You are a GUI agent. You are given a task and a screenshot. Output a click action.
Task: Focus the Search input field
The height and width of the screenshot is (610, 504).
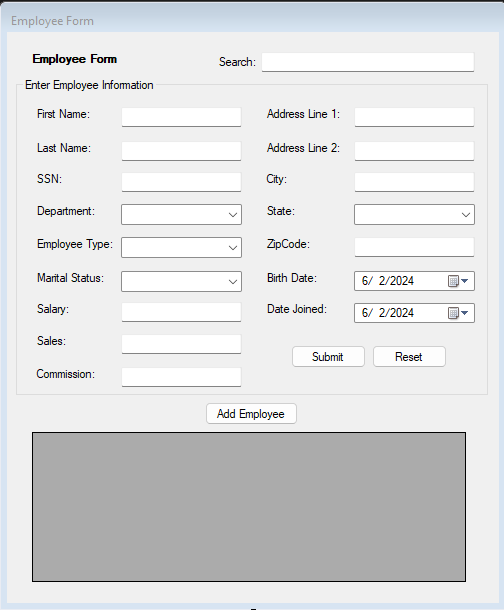(368, 62)
